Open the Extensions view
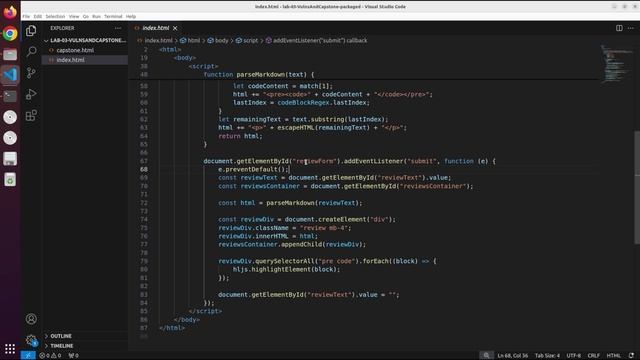Viewport: 640px width, 360px height. pyautogui.click(x=31, y=116)
